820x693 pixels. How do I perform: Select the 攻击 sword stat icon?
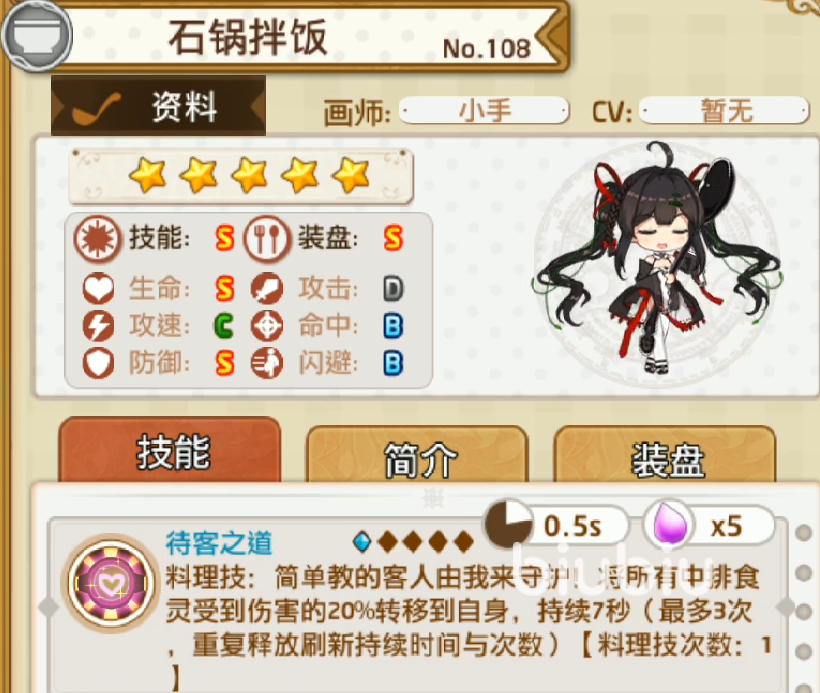[267, 289]
